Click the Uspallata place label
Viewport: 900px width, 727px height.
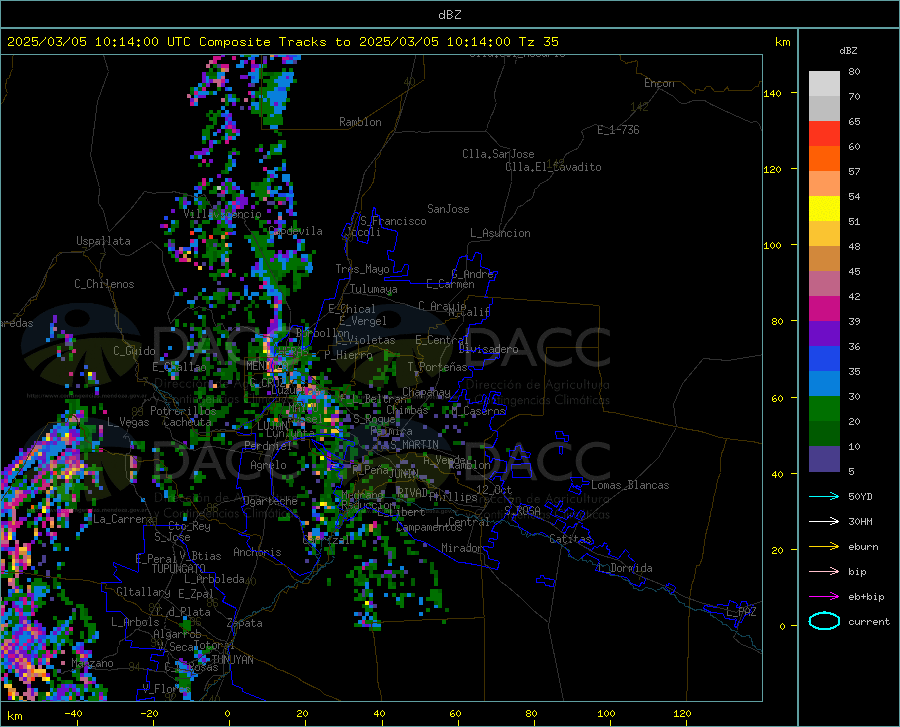pos(103,241)
